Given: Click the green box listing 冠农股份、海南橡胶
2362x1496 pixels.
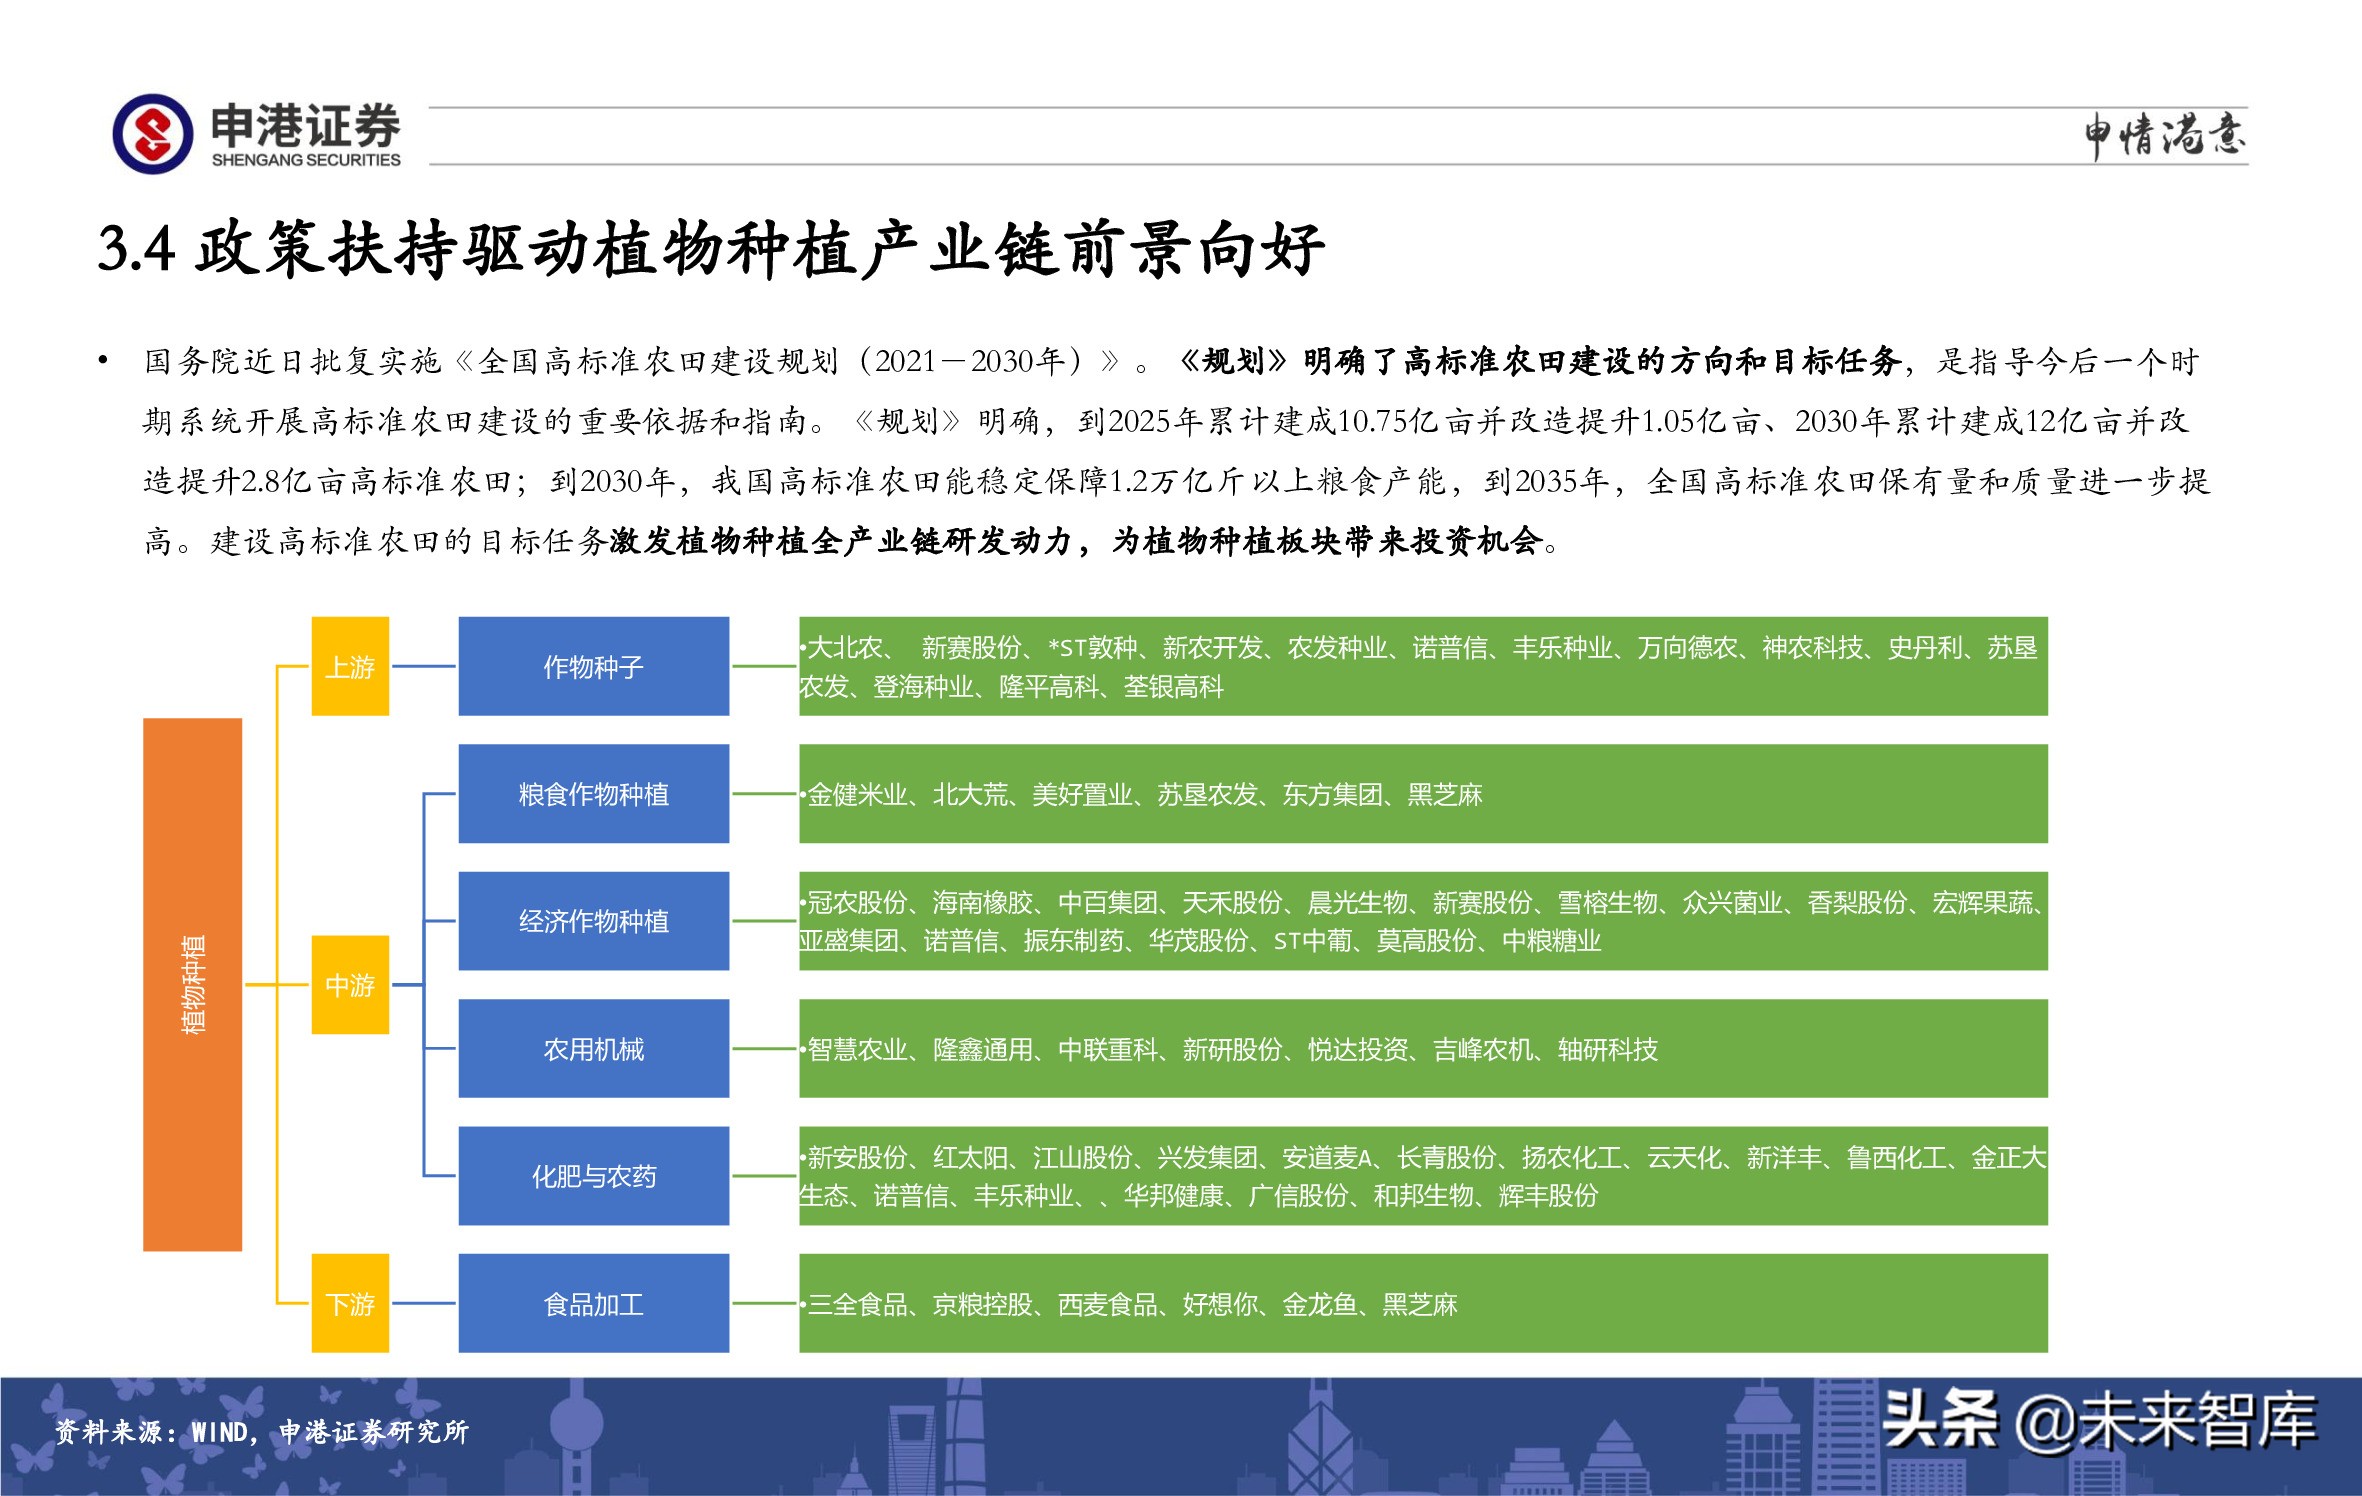Looking at the screenshot, I should [x=1423, y=921].
